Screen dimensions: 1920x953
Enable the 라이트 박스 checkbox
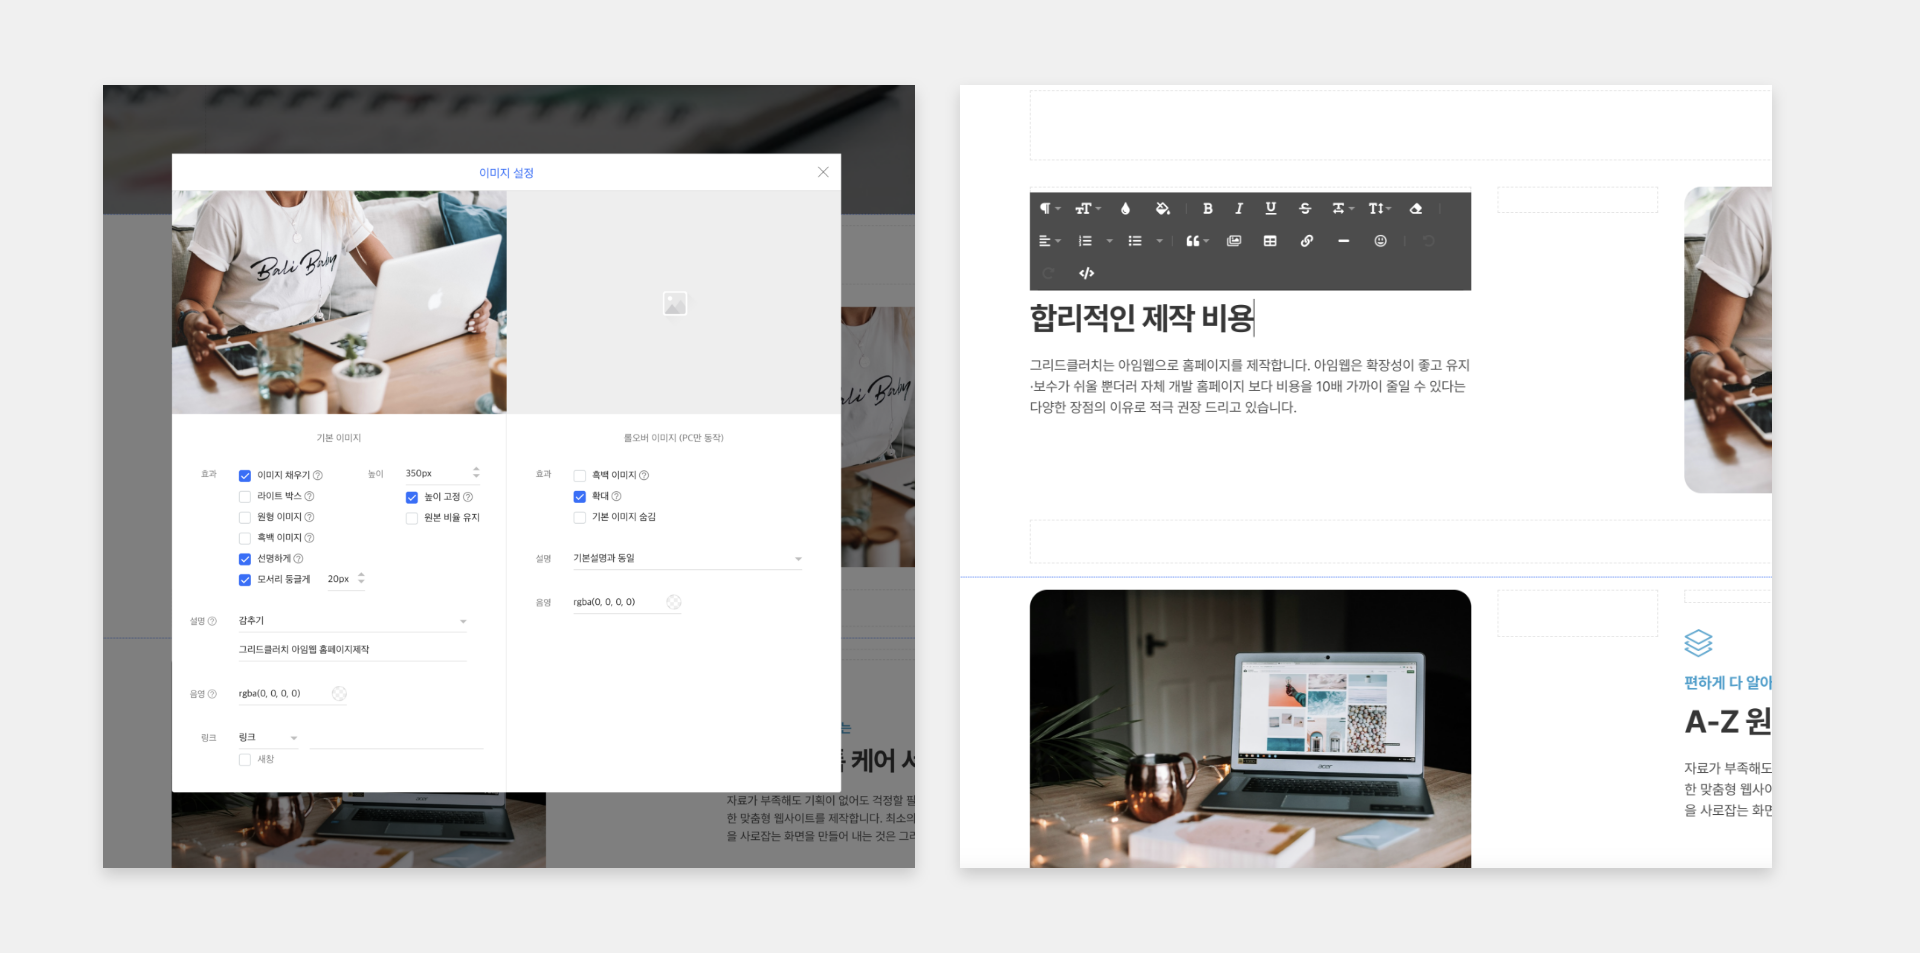245,496
